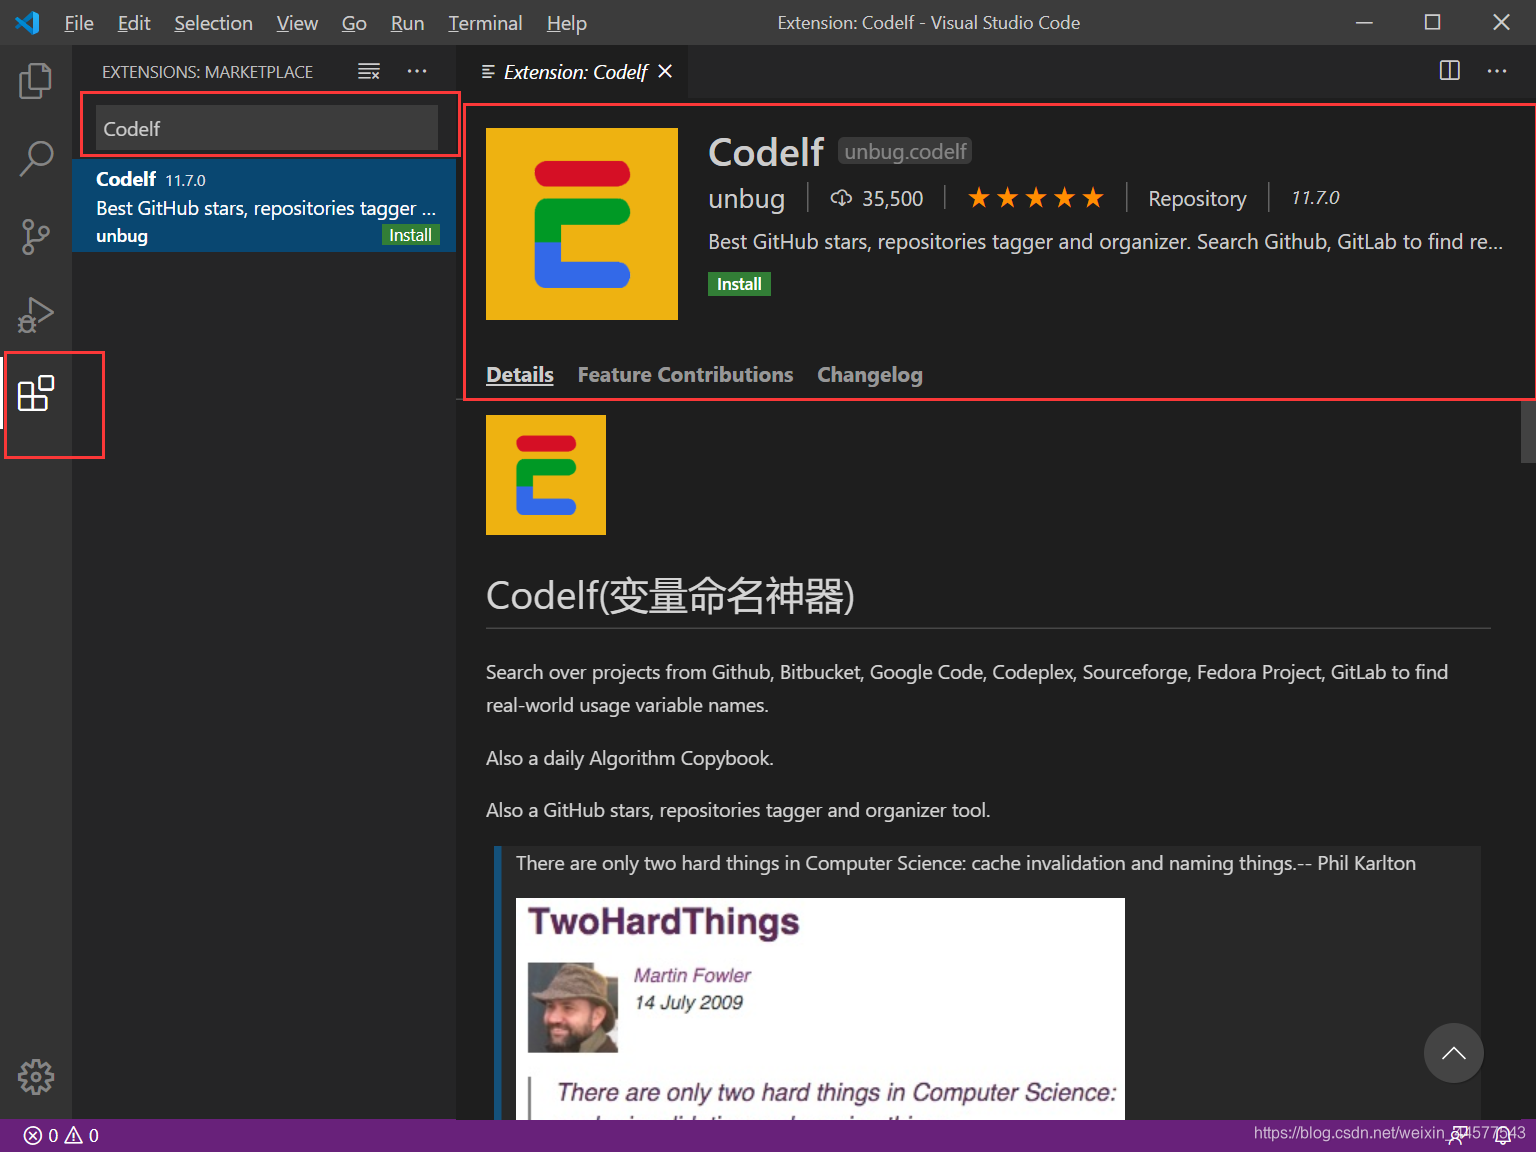Clear extensions search results icon
1536x1152 pixels.
(x=369, y=71)
